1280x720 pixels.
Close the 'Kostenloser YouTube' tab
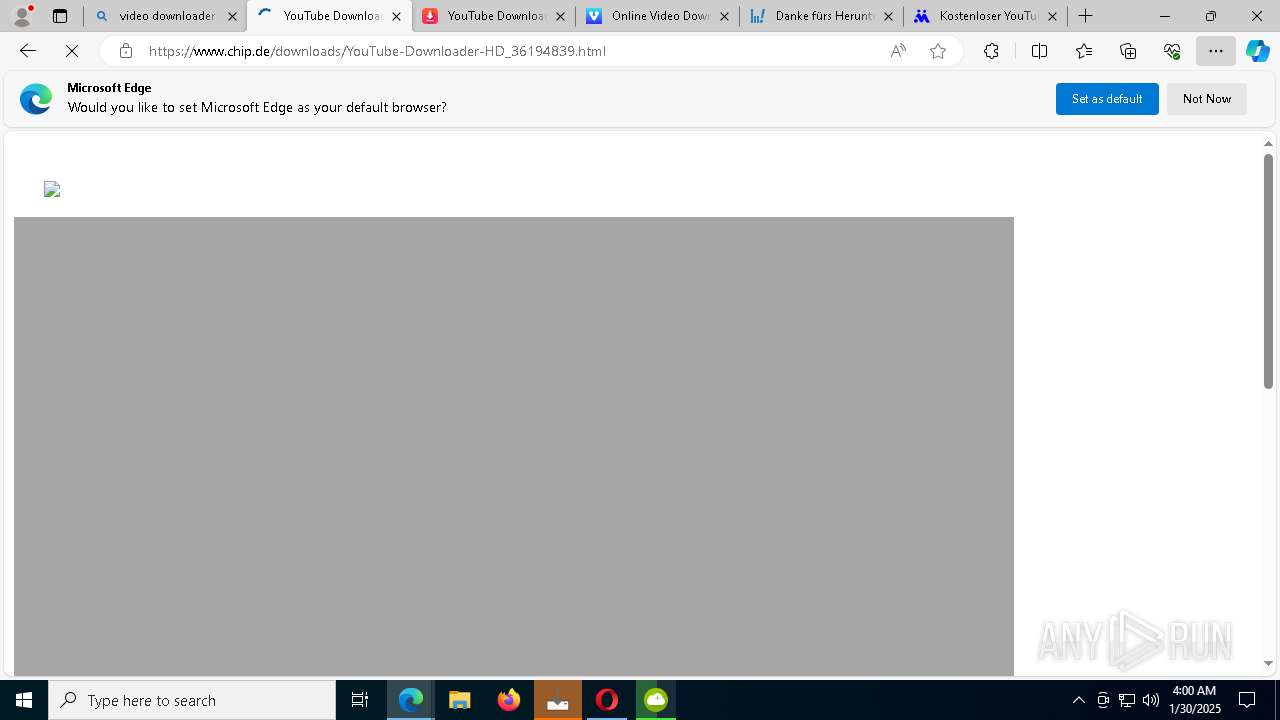tap(1052, 16)
